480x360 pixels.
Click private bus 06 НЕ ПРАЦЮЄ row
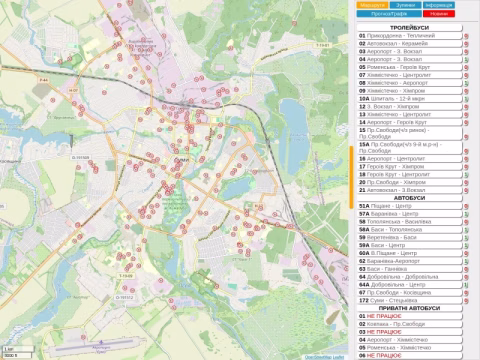tap(409, 356)
